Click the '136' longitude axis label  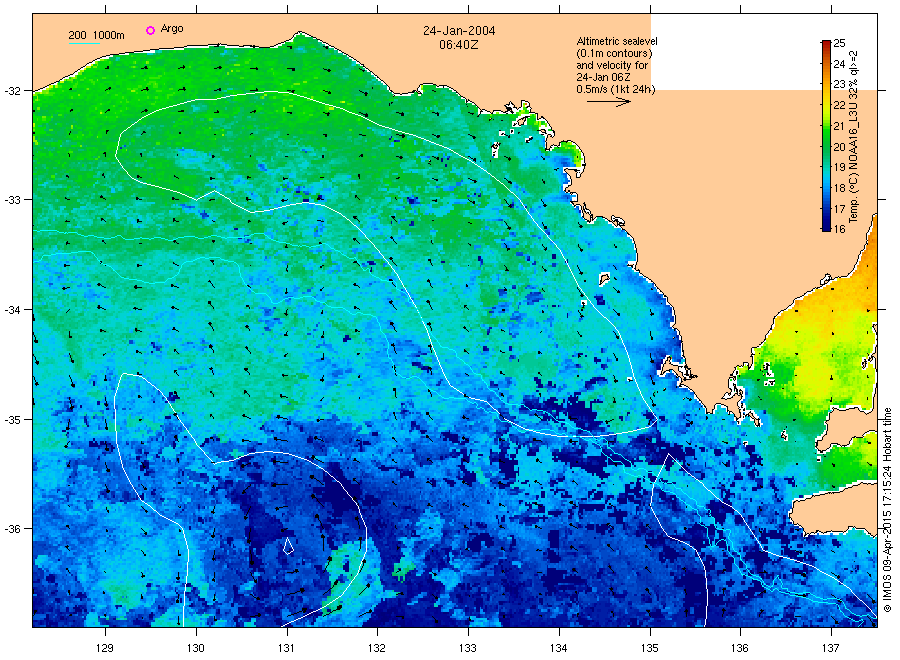tap(740, 648)
